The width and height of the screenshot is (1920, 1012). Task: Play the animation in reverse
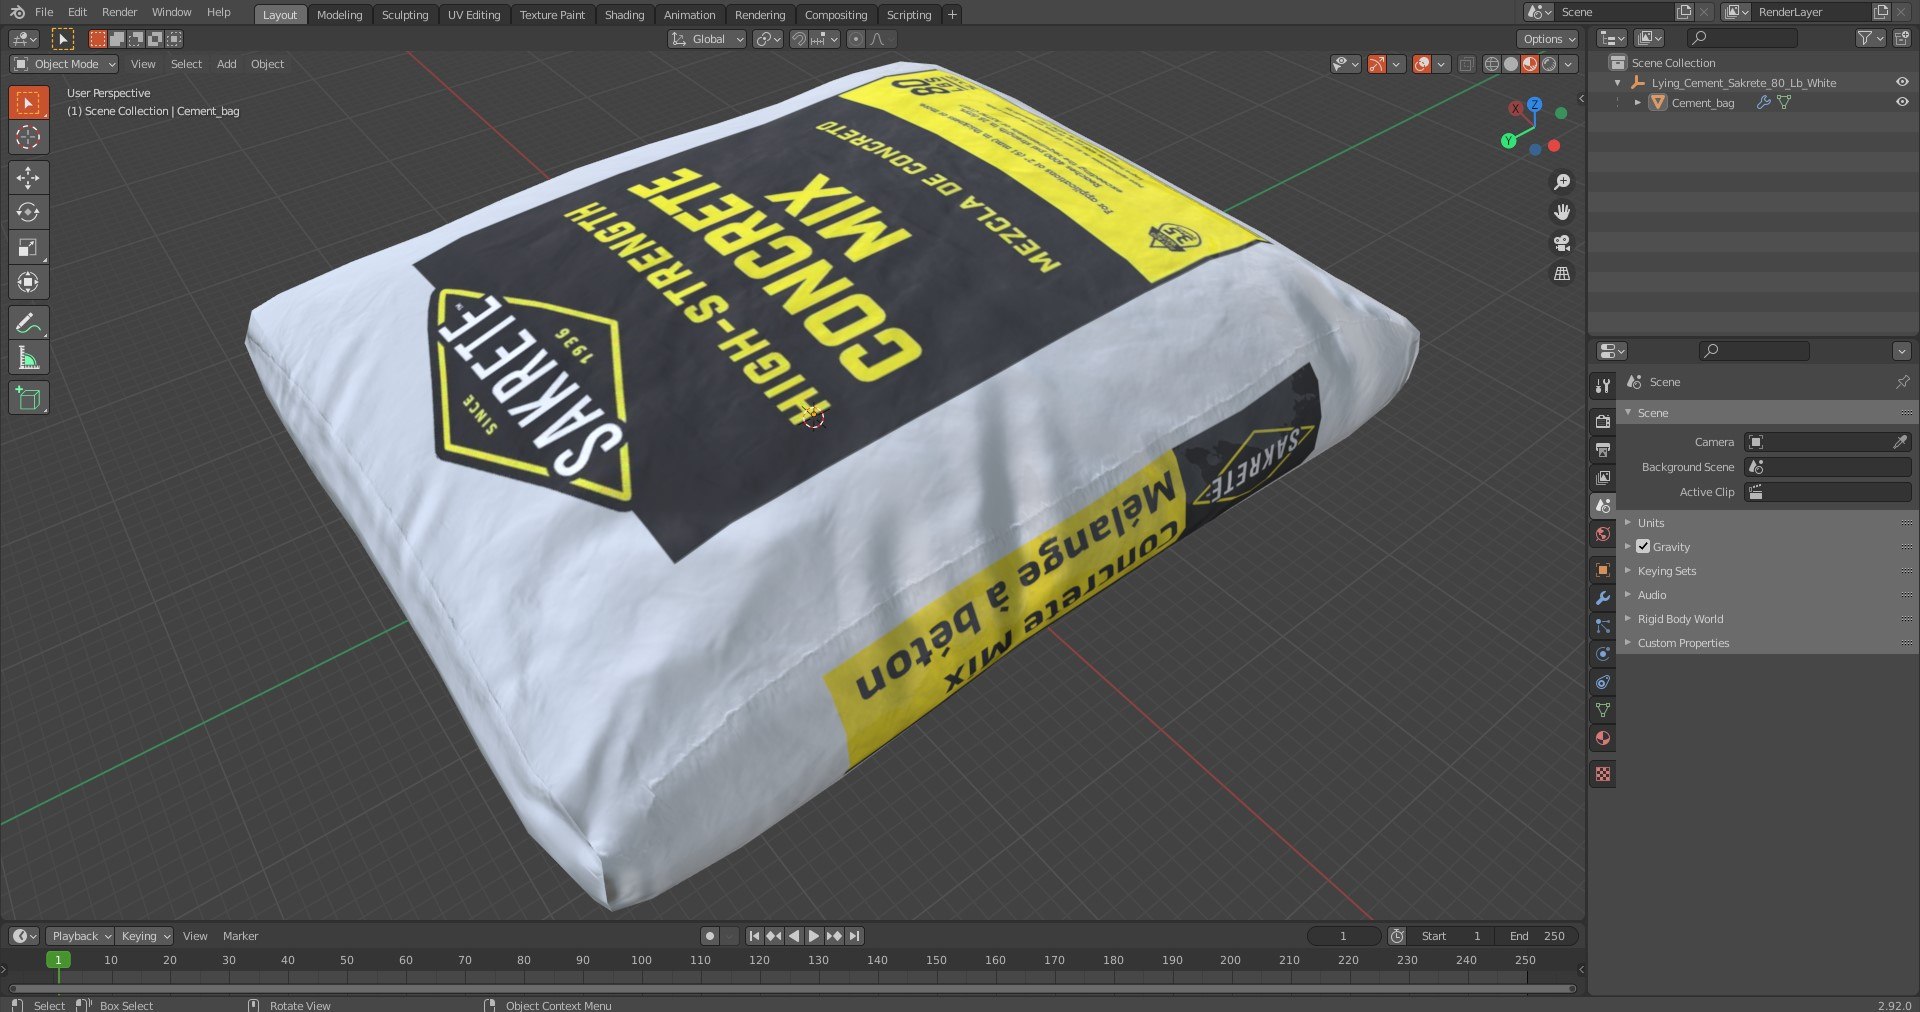tap(794, 936)
